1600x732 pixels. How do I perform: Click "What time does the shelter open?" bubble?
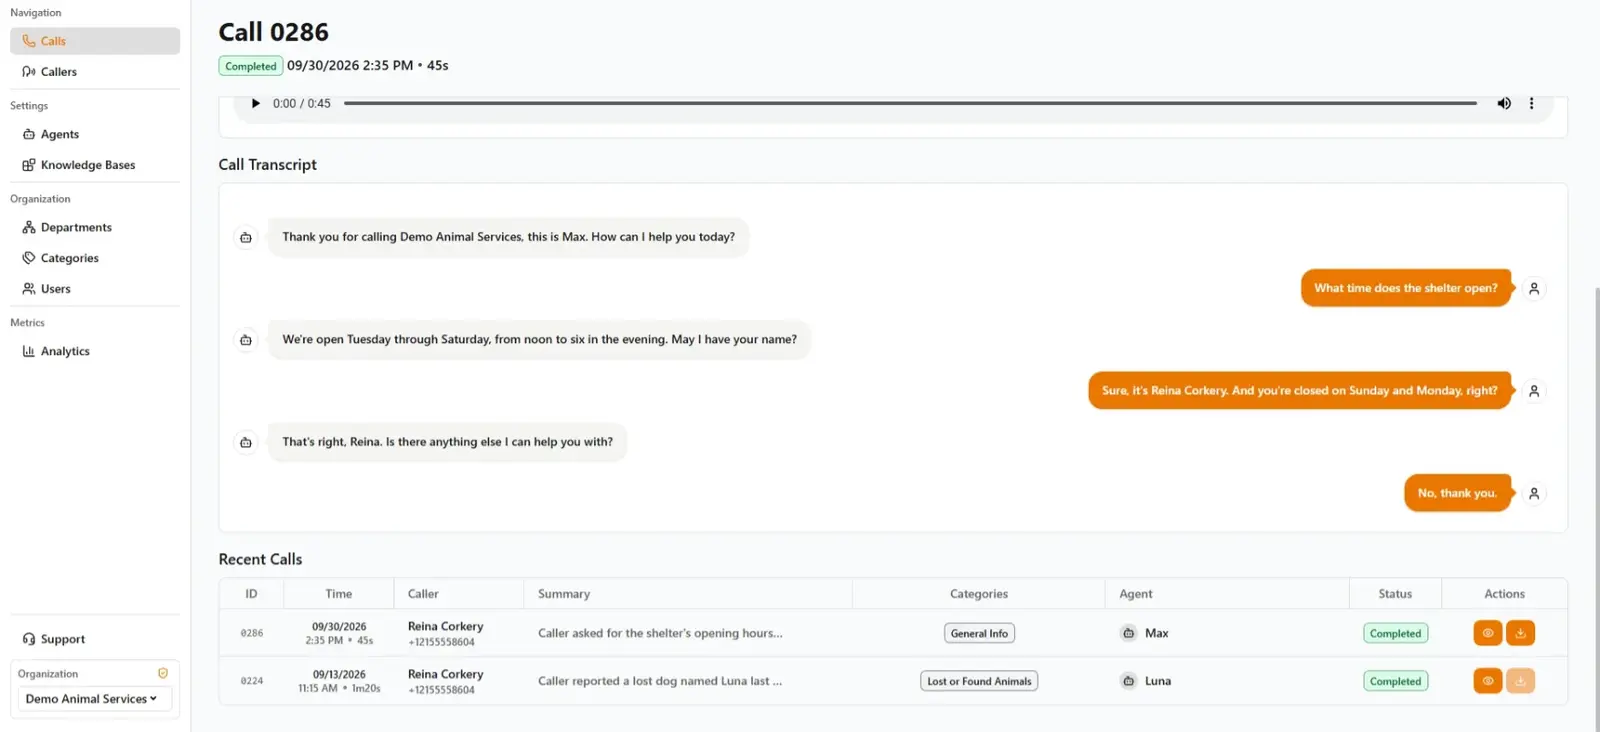tap(1406, 288)
